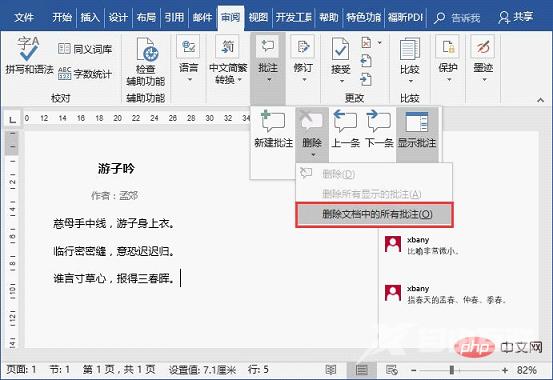Select the Delete (删除(D)) menu entry
The width and height of the screenshot is (553, 380).
pos(374,174)
